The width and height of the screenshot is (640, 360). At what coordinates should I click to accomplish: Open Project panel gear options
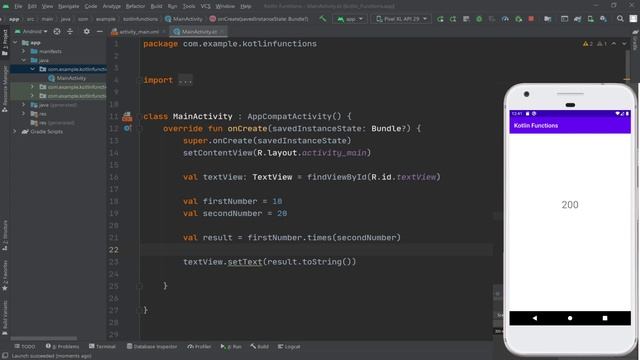[87, 31]
